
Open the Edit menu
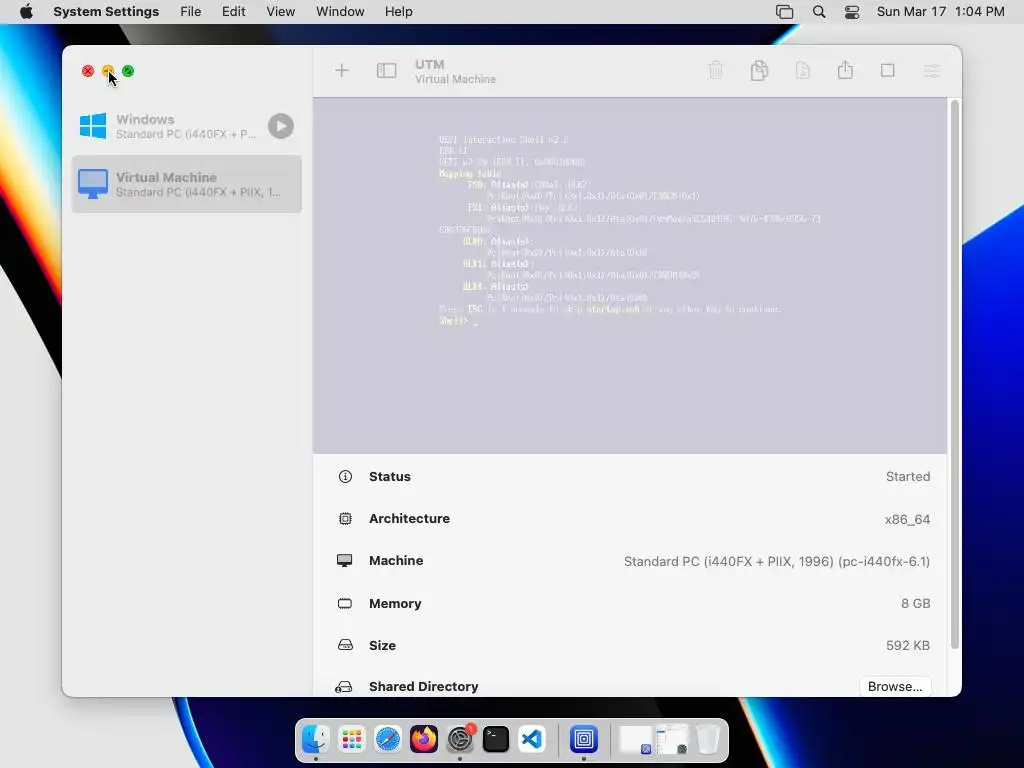tap(234, 12)
